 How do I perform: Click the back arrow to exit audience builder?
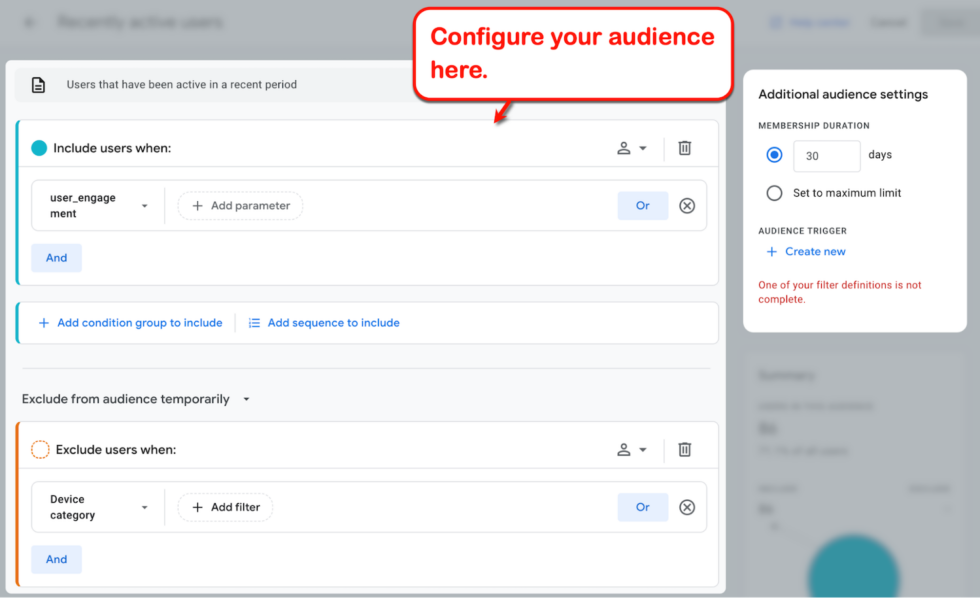click(x=28, y=22)
